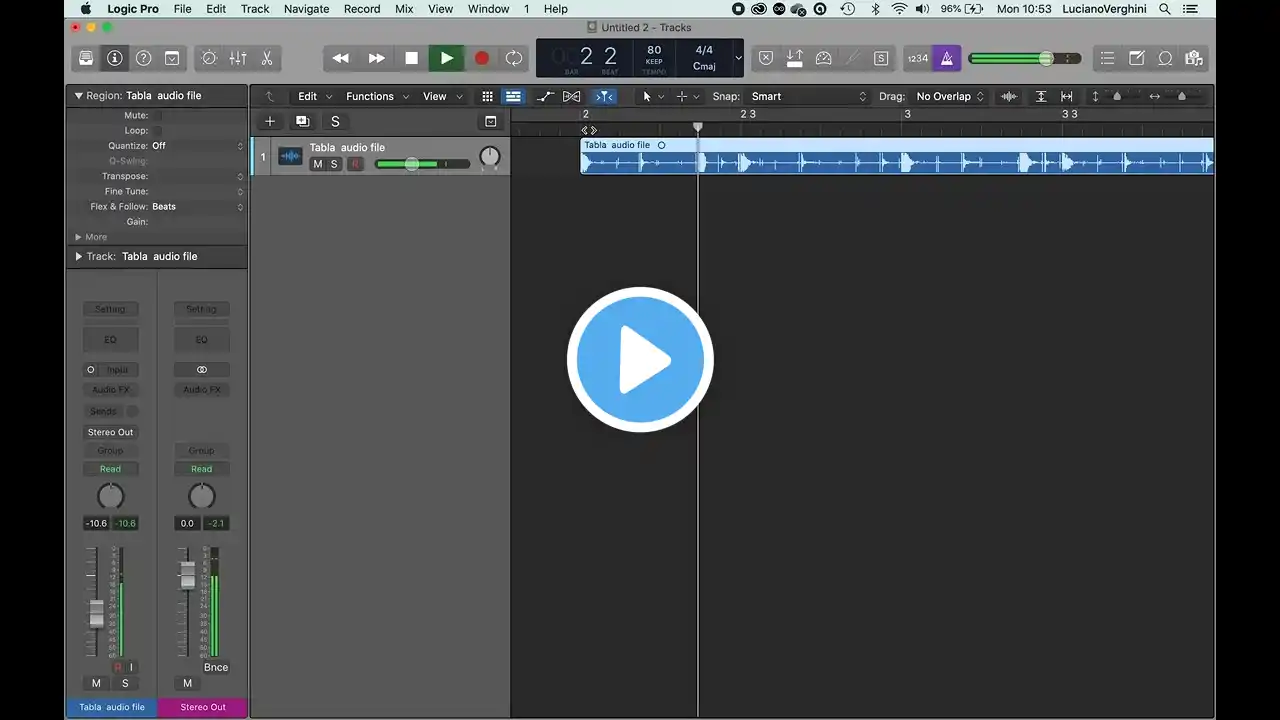Image resolution: width=1280 pixels, height=720 pixels.
Task: Toggle the Toolbar display icon
Action: pyautogui.click(x=172, y=58)
